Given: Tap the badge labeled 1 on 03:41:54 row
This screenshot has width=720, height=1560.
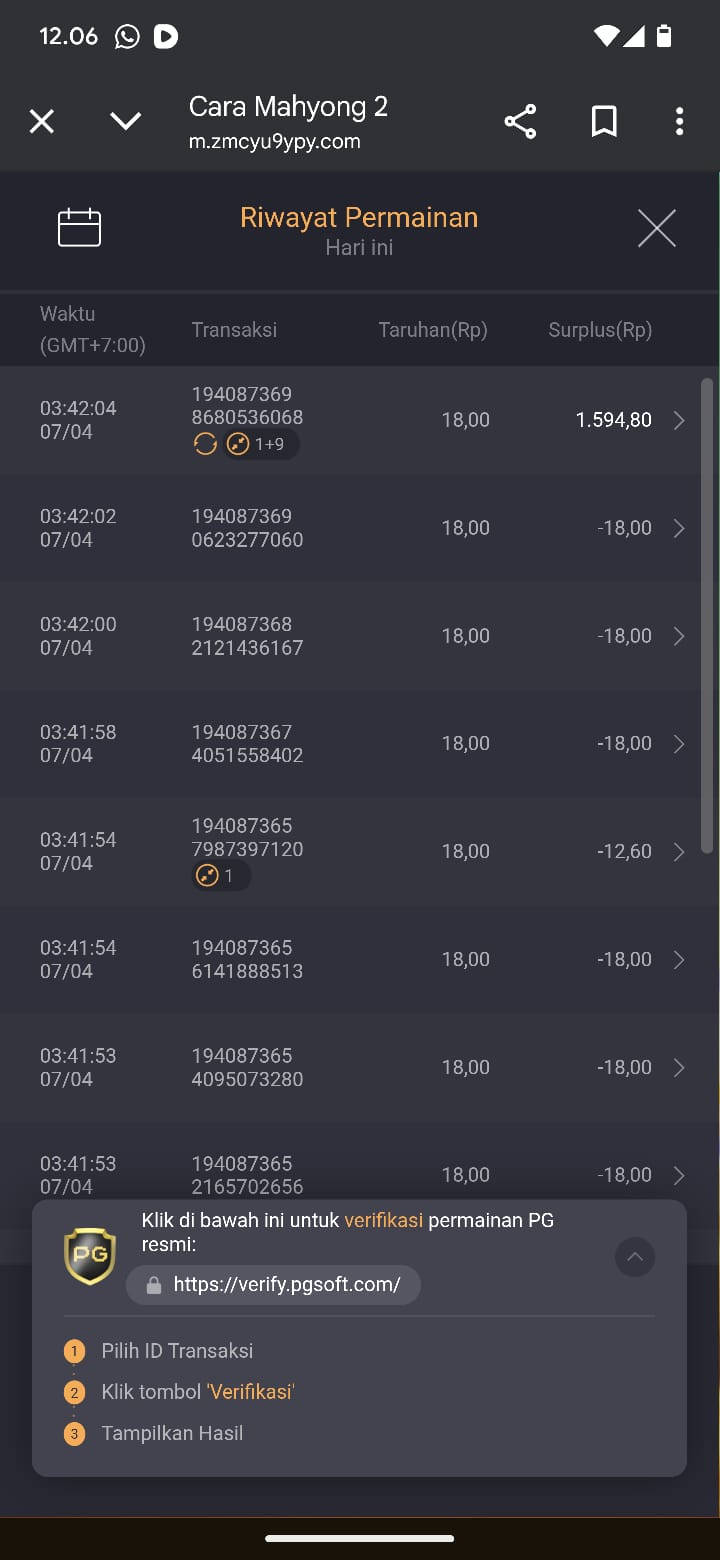Looking at the screenshot, I should point(221,876).
